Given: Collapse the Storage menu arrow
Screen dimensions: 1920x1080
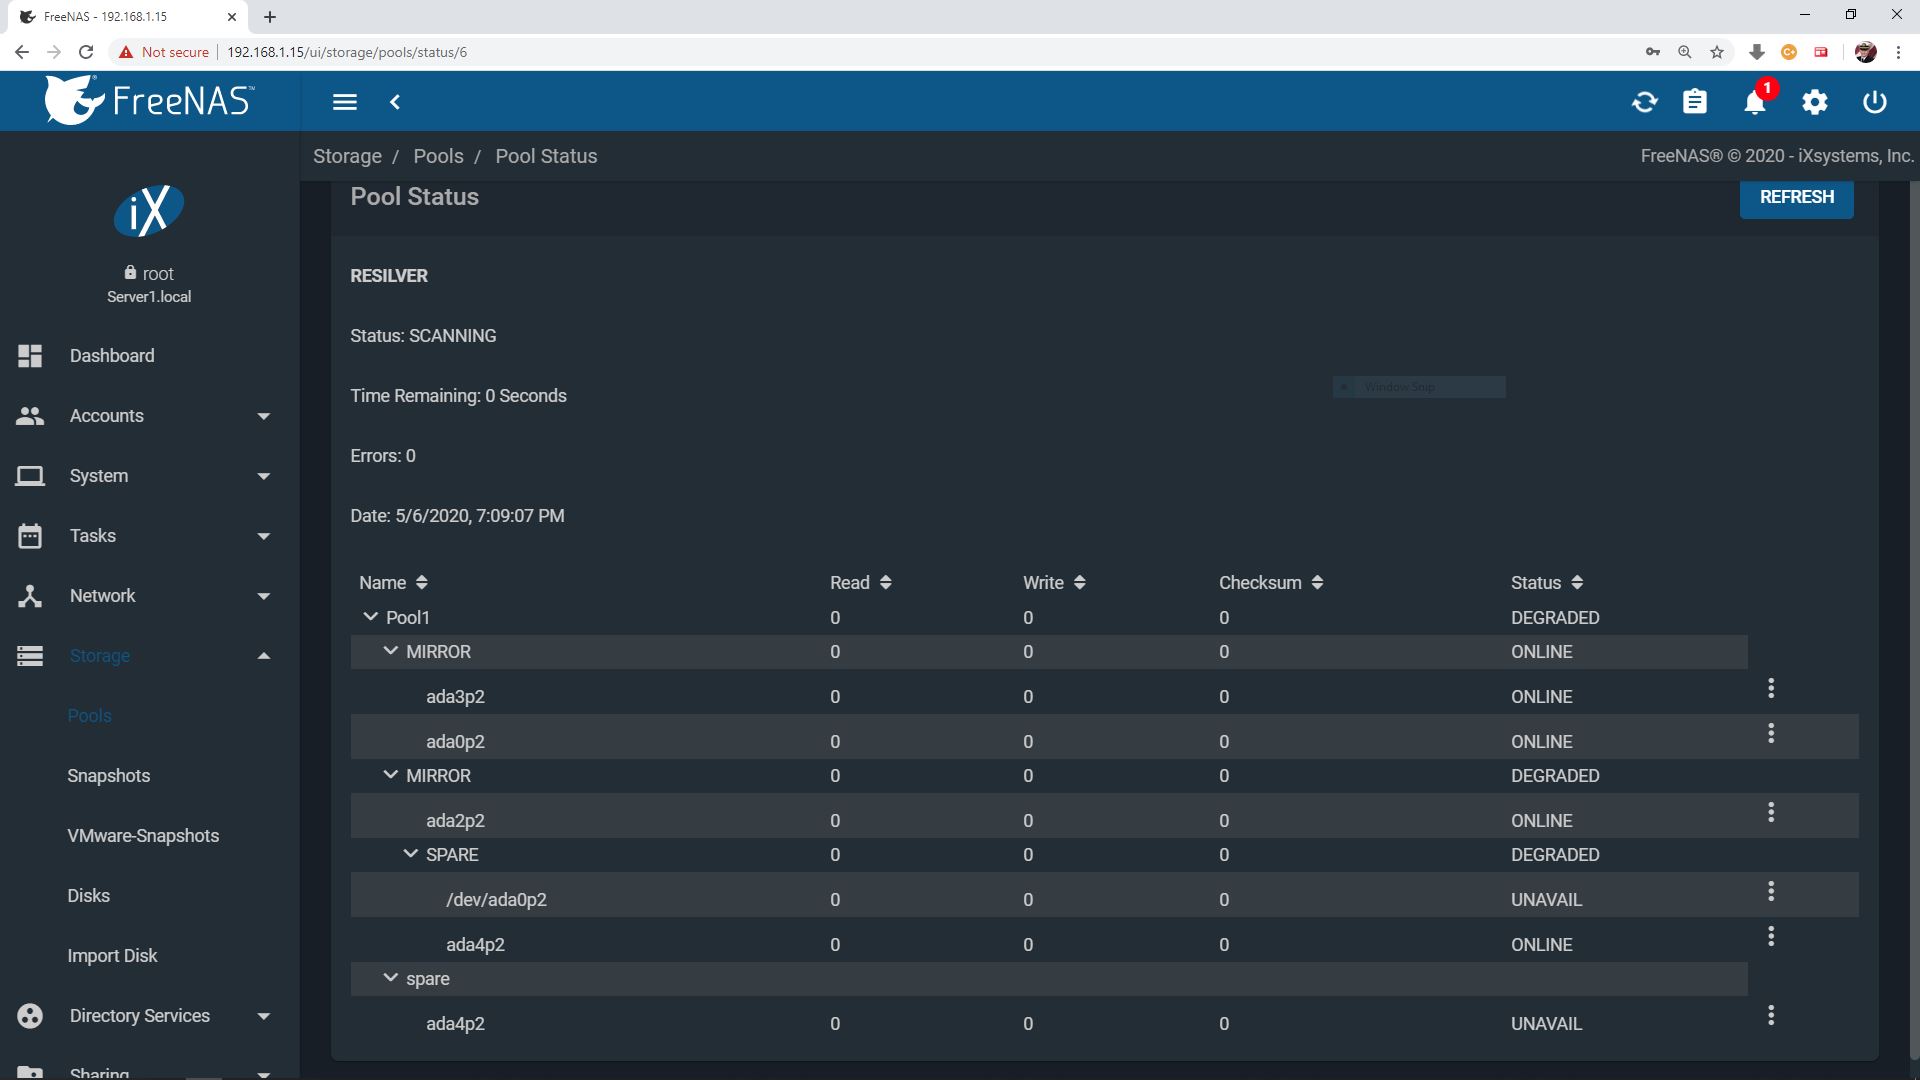Looking at the screenshot, I should (264, 656).
